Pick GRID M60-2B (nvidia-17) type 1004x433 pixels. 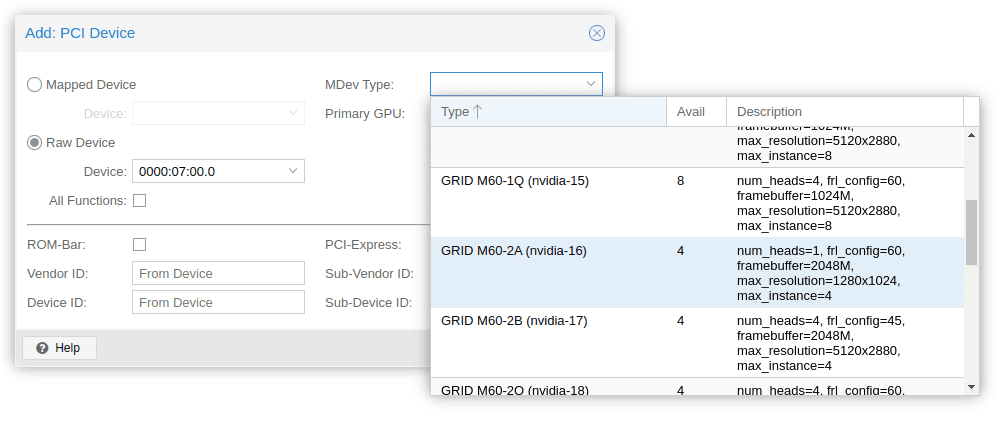click(x=514, y=321)
